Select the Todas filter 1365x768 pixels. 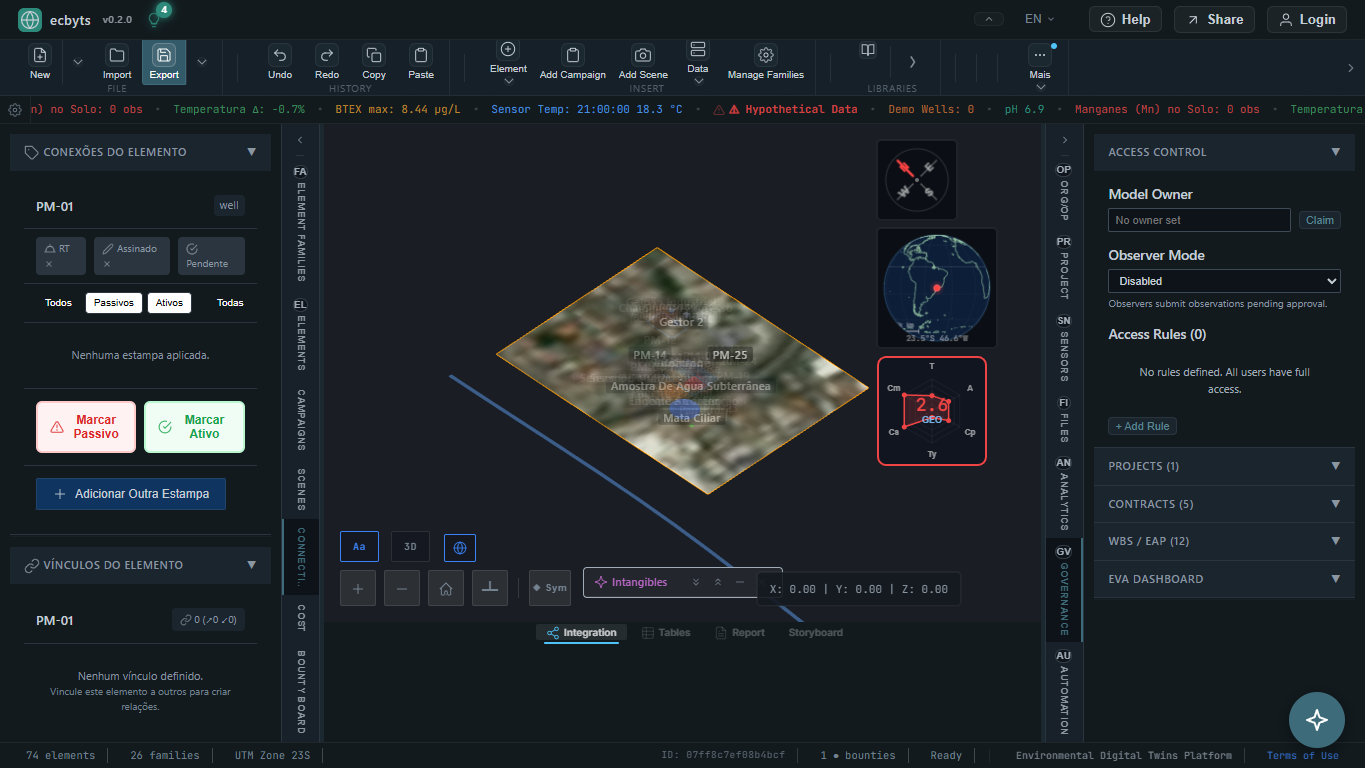tap(230, 303)
